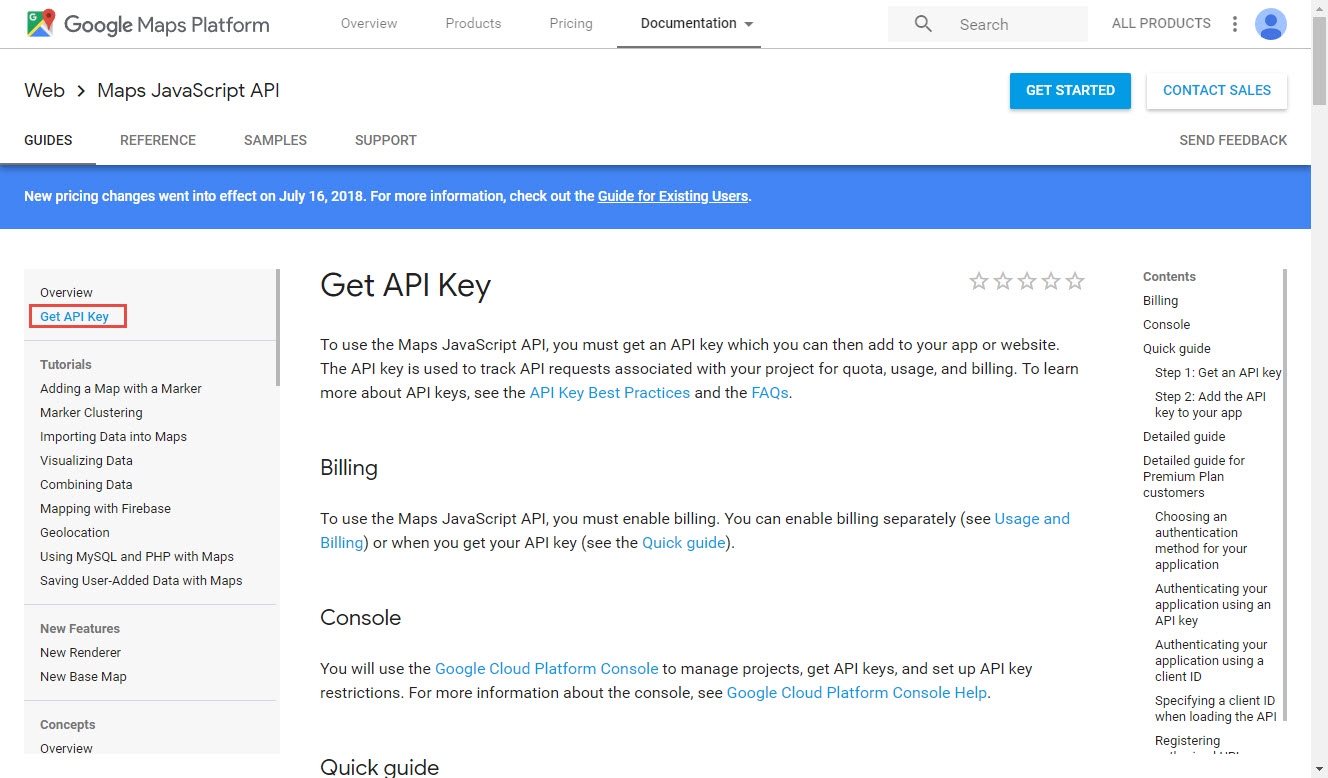The width and height of the screenshot is (1328, 778).
Task: Open the three-dot apps menu near ALL PRODUCTS
Action: click(1237, 23)
